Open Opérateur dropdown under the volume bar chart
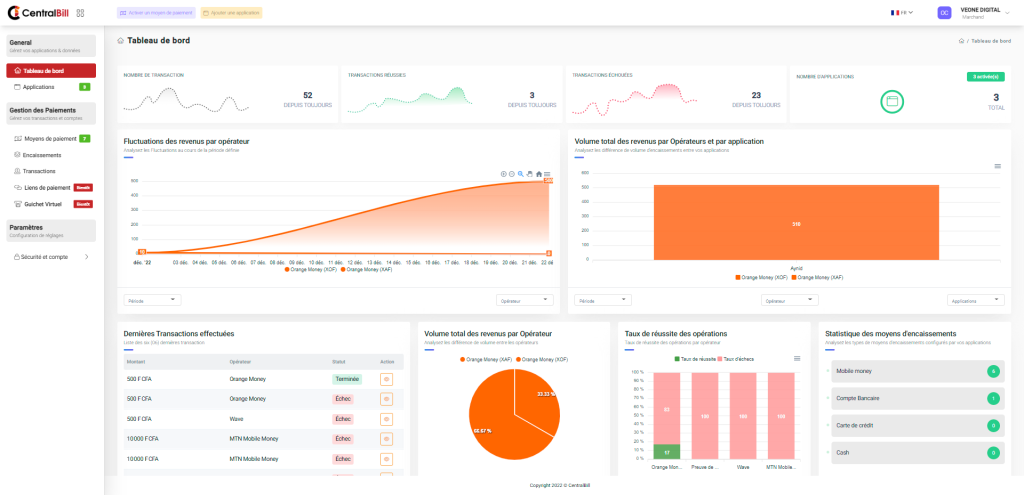Screen dimensions: 1024x495 pyautogui.click(x=790, y=300)
